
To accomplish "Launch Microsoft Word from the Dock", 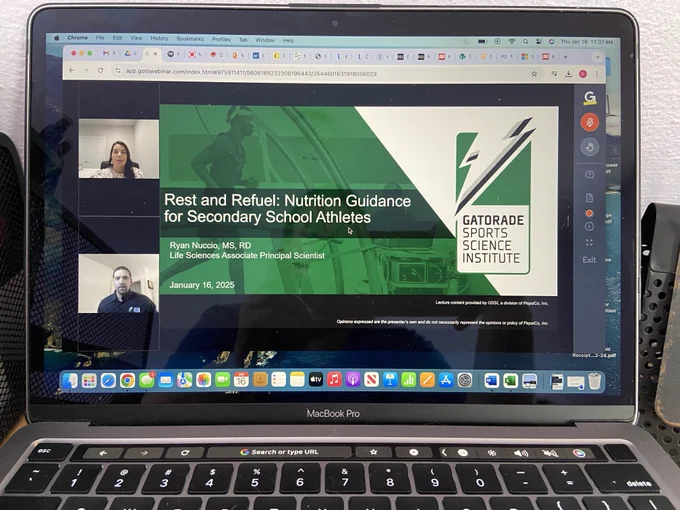I will pyautogui.click(x=492, y=381).
